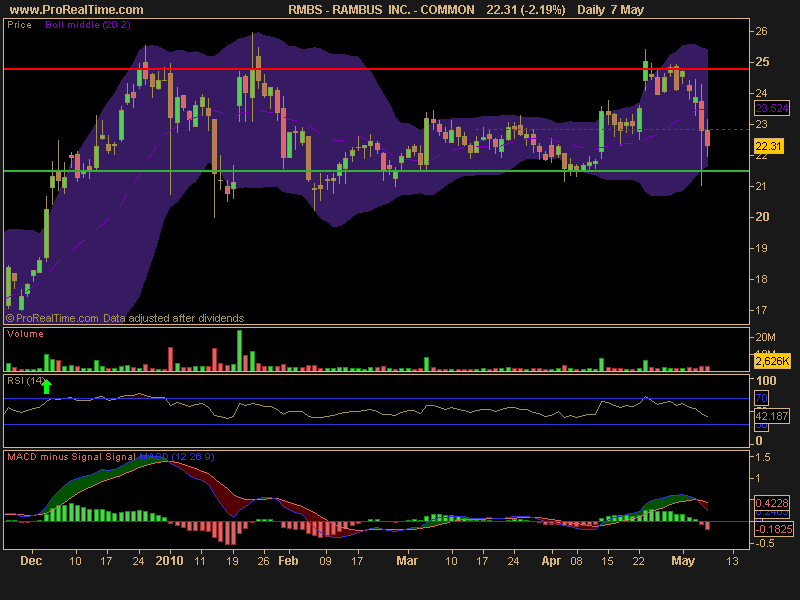Click the 0.4228 MACD signal value tag
The width and height of the screenshot is (800, 600).
pyautogui.click(x=772, y=503)
